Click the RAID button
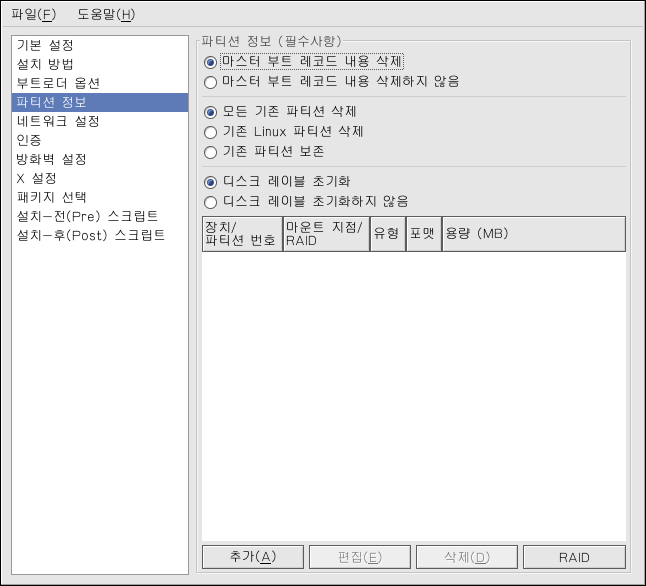646x586 pixels. point(574,557)
